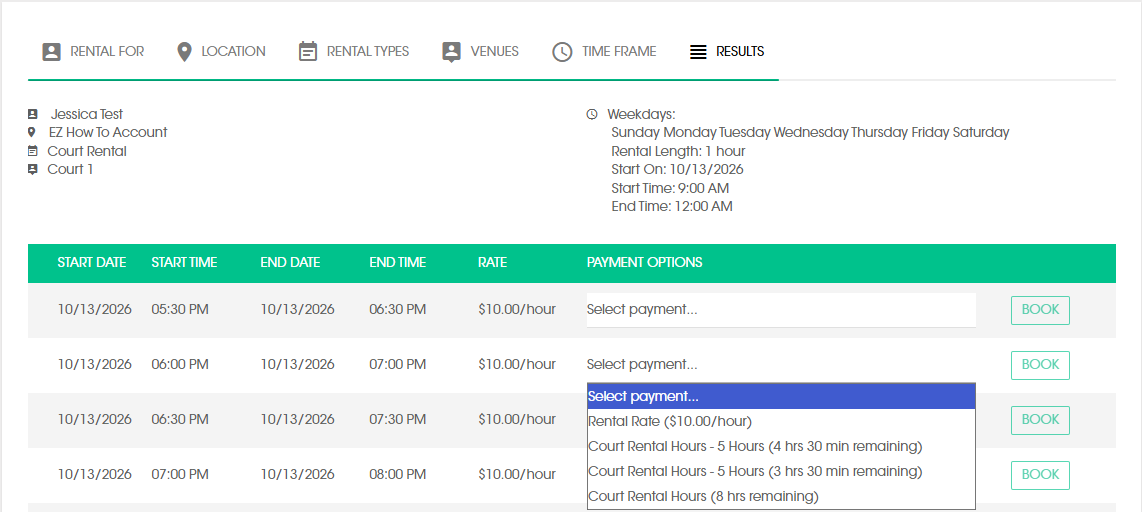Click payment dropdown for 06:00 PM slot
Screen dimensions: 1142x512
click(x=781, y=365)
